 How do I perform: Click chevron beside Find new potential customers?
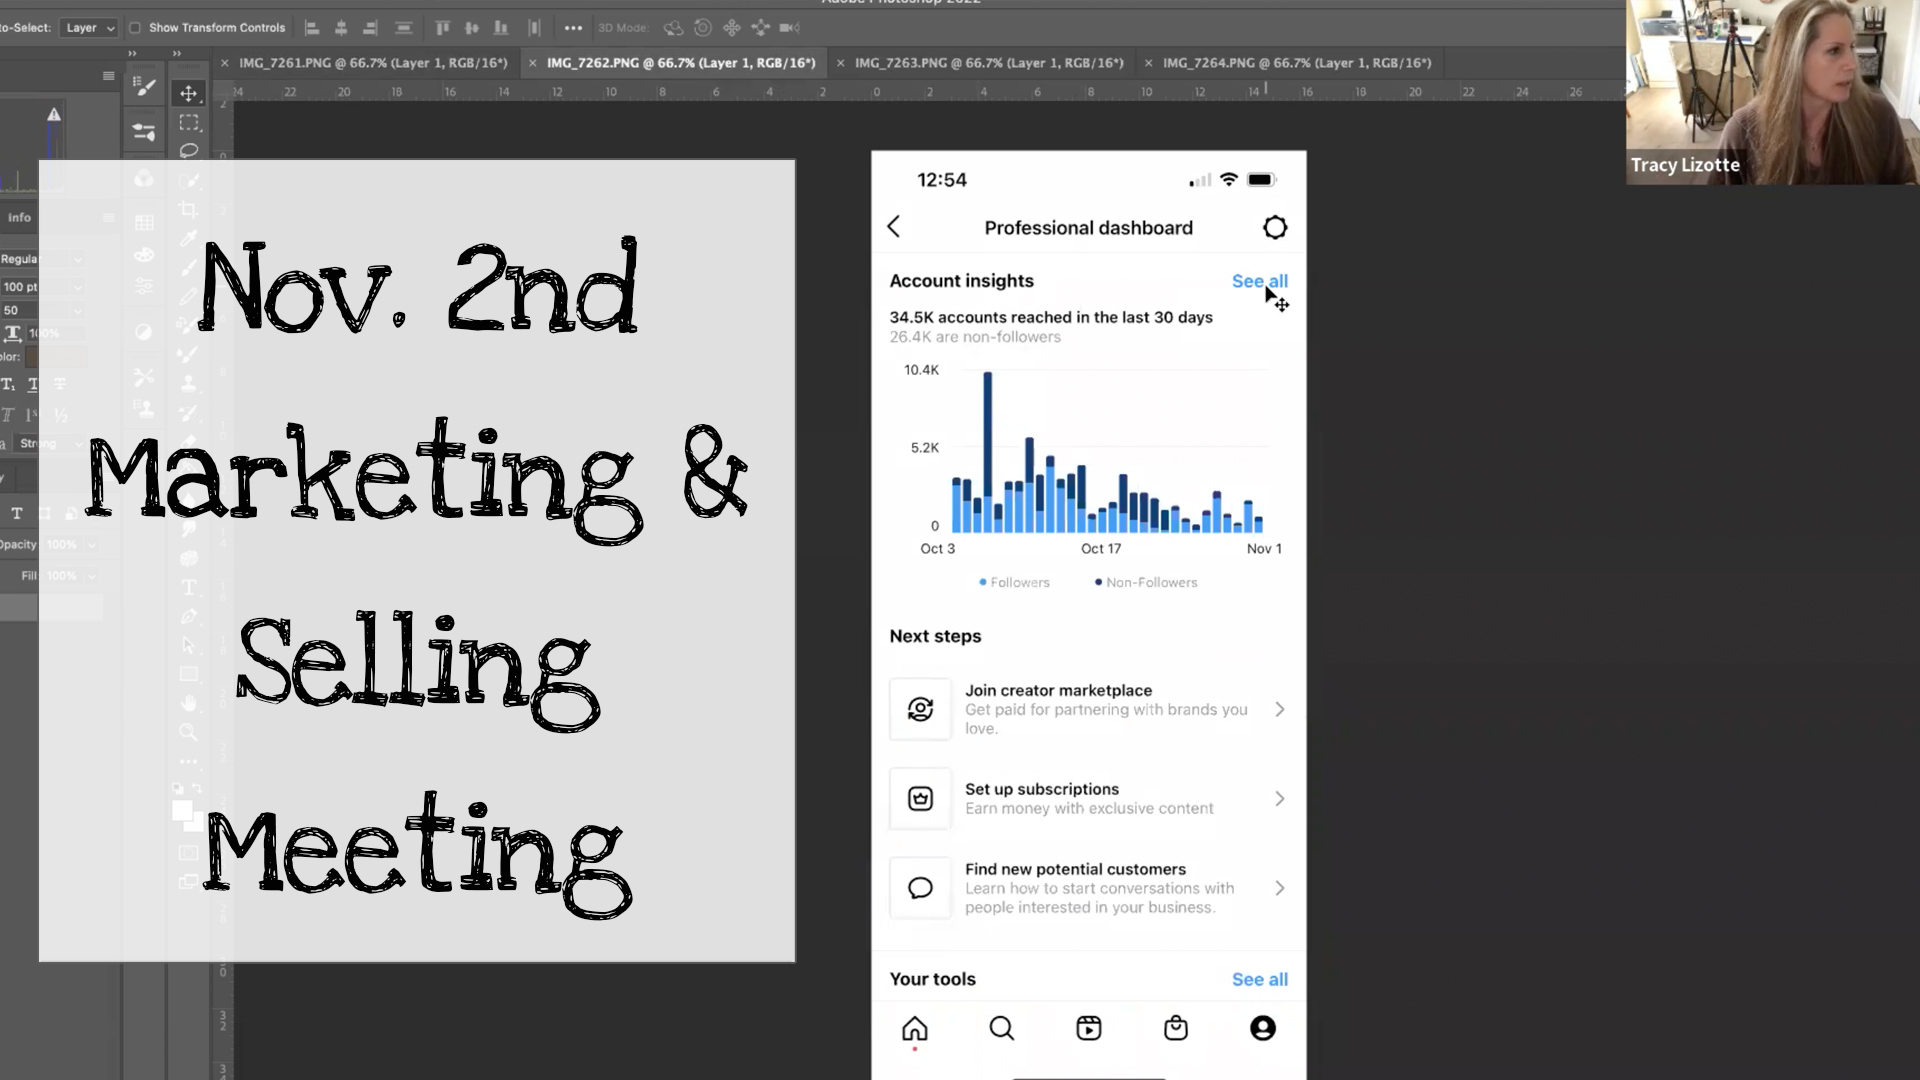coord(1280,888)
